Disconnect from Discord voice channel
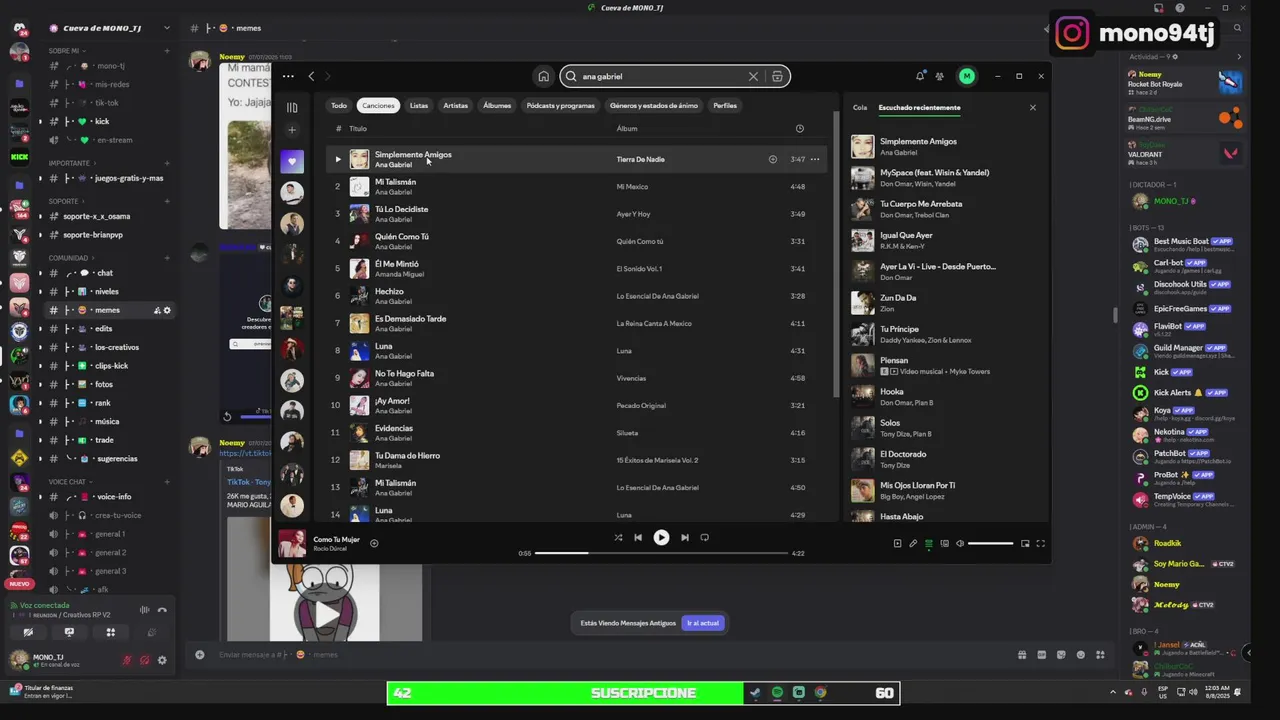 162,610
